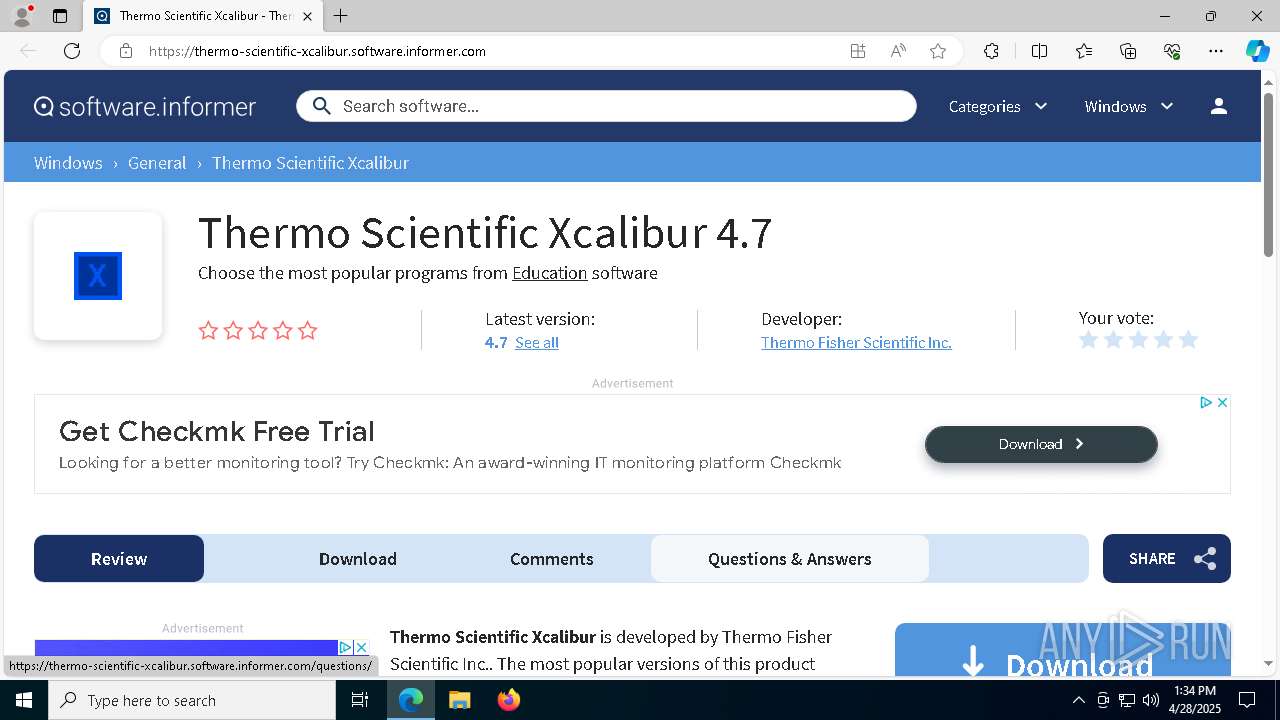The image size is (1280, 720).
Task: Click the Search software field
Action: click(606, 106)
